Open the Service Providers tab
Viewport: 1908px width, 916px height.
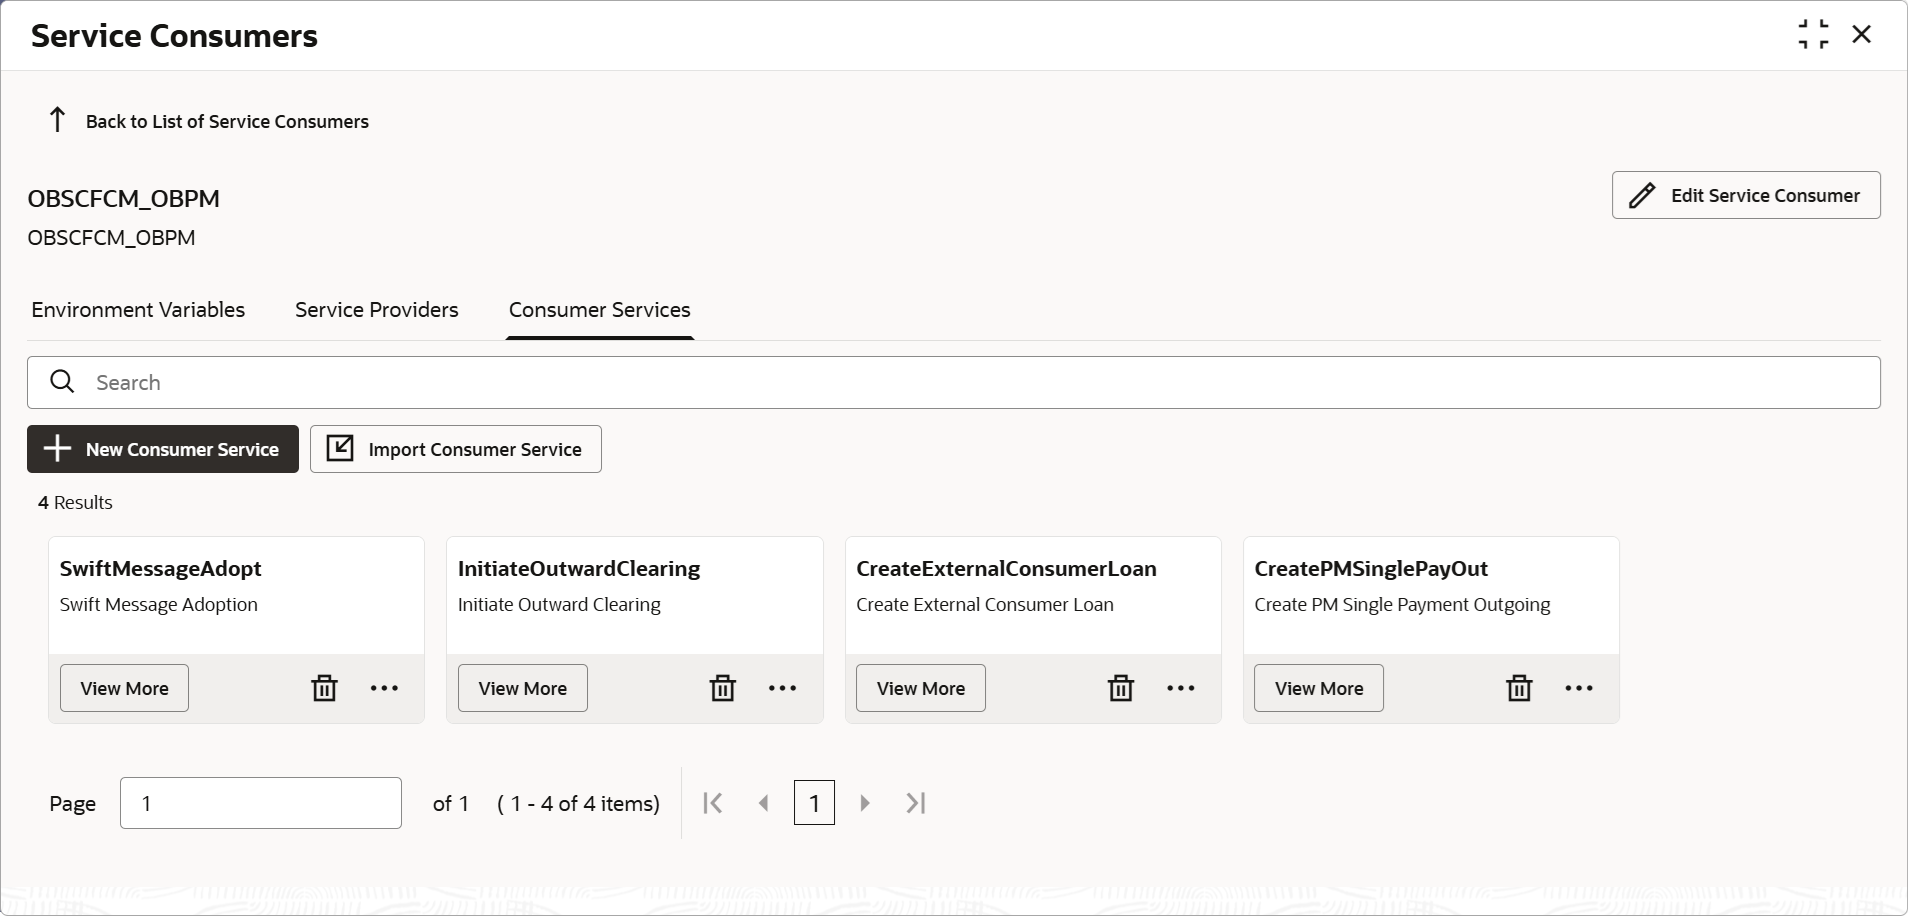pyautogui.click(x=377, y=310)
